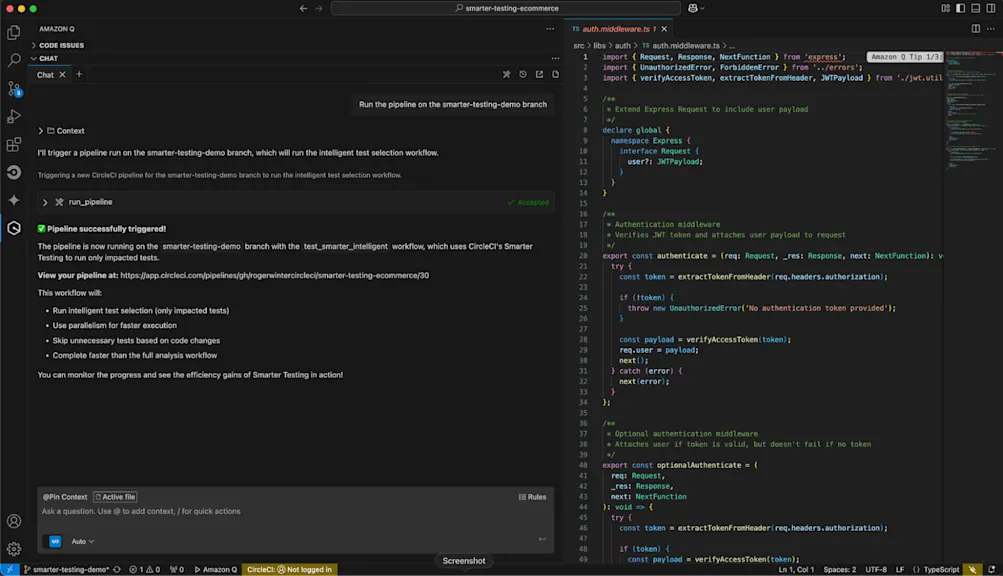Screen dimensions: 1003x576
Task: Change encoding via UTF-8 status item
Action: pos(876,570)
